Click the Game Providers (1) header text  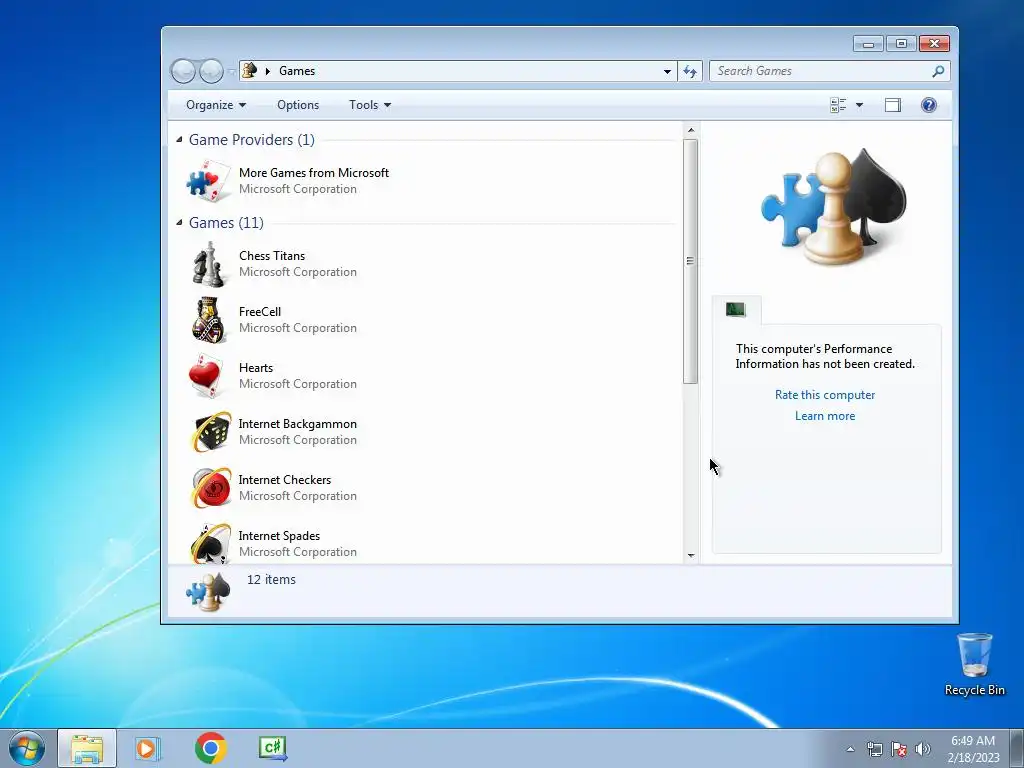pos(251,140)
